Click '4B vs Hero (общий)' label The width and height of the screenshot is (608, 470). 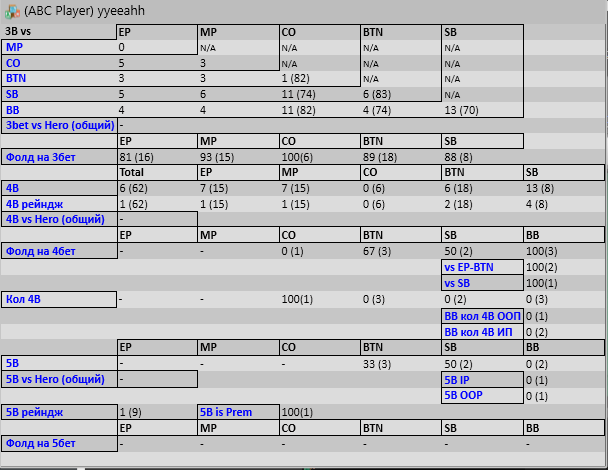coord(55,219)
